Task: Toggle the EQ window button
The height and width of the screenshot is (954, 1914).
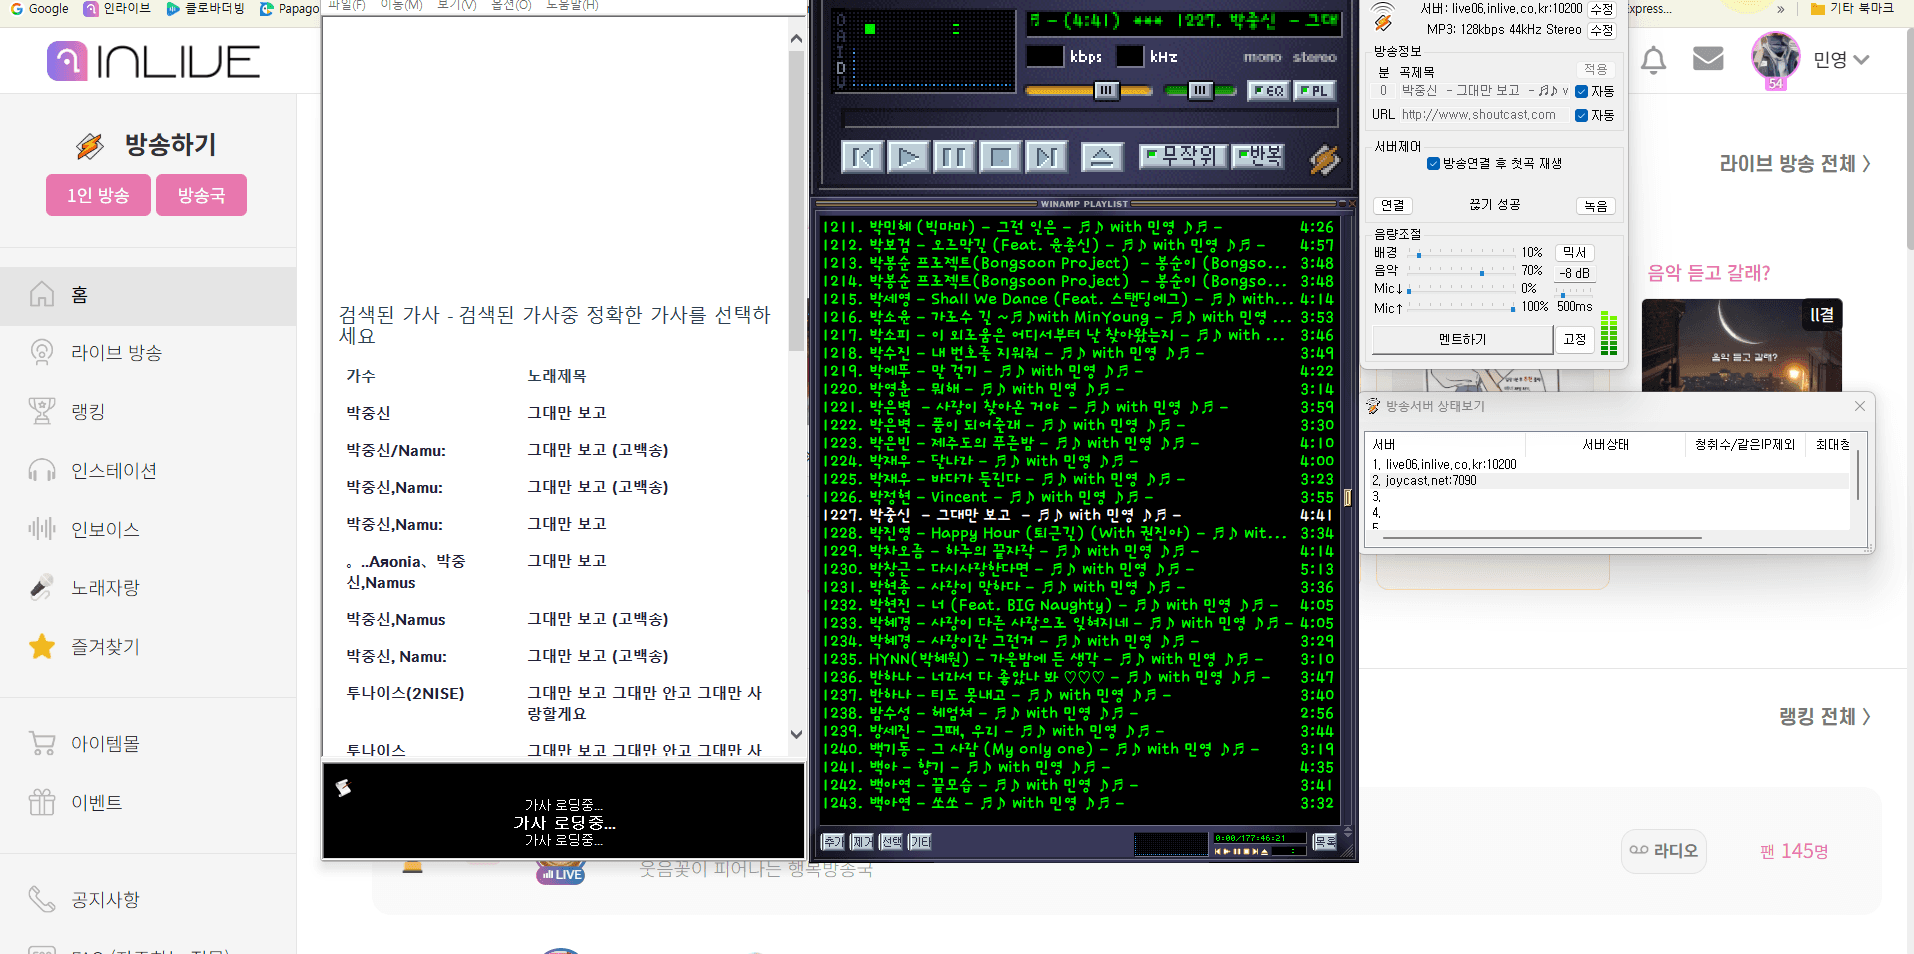Action: point(1269,91)
